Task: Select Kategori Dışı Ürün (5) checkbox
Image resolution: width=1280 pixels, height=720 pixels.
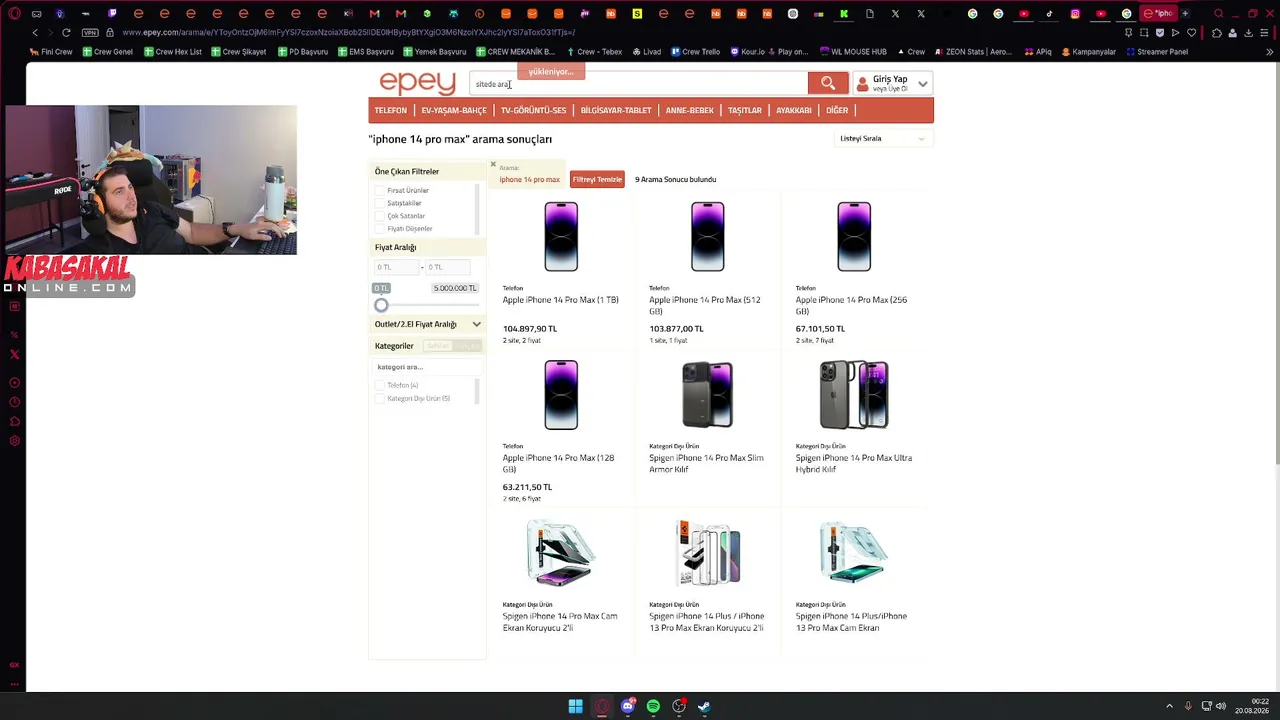Action: pyautogui.click(x=380, y=398)
